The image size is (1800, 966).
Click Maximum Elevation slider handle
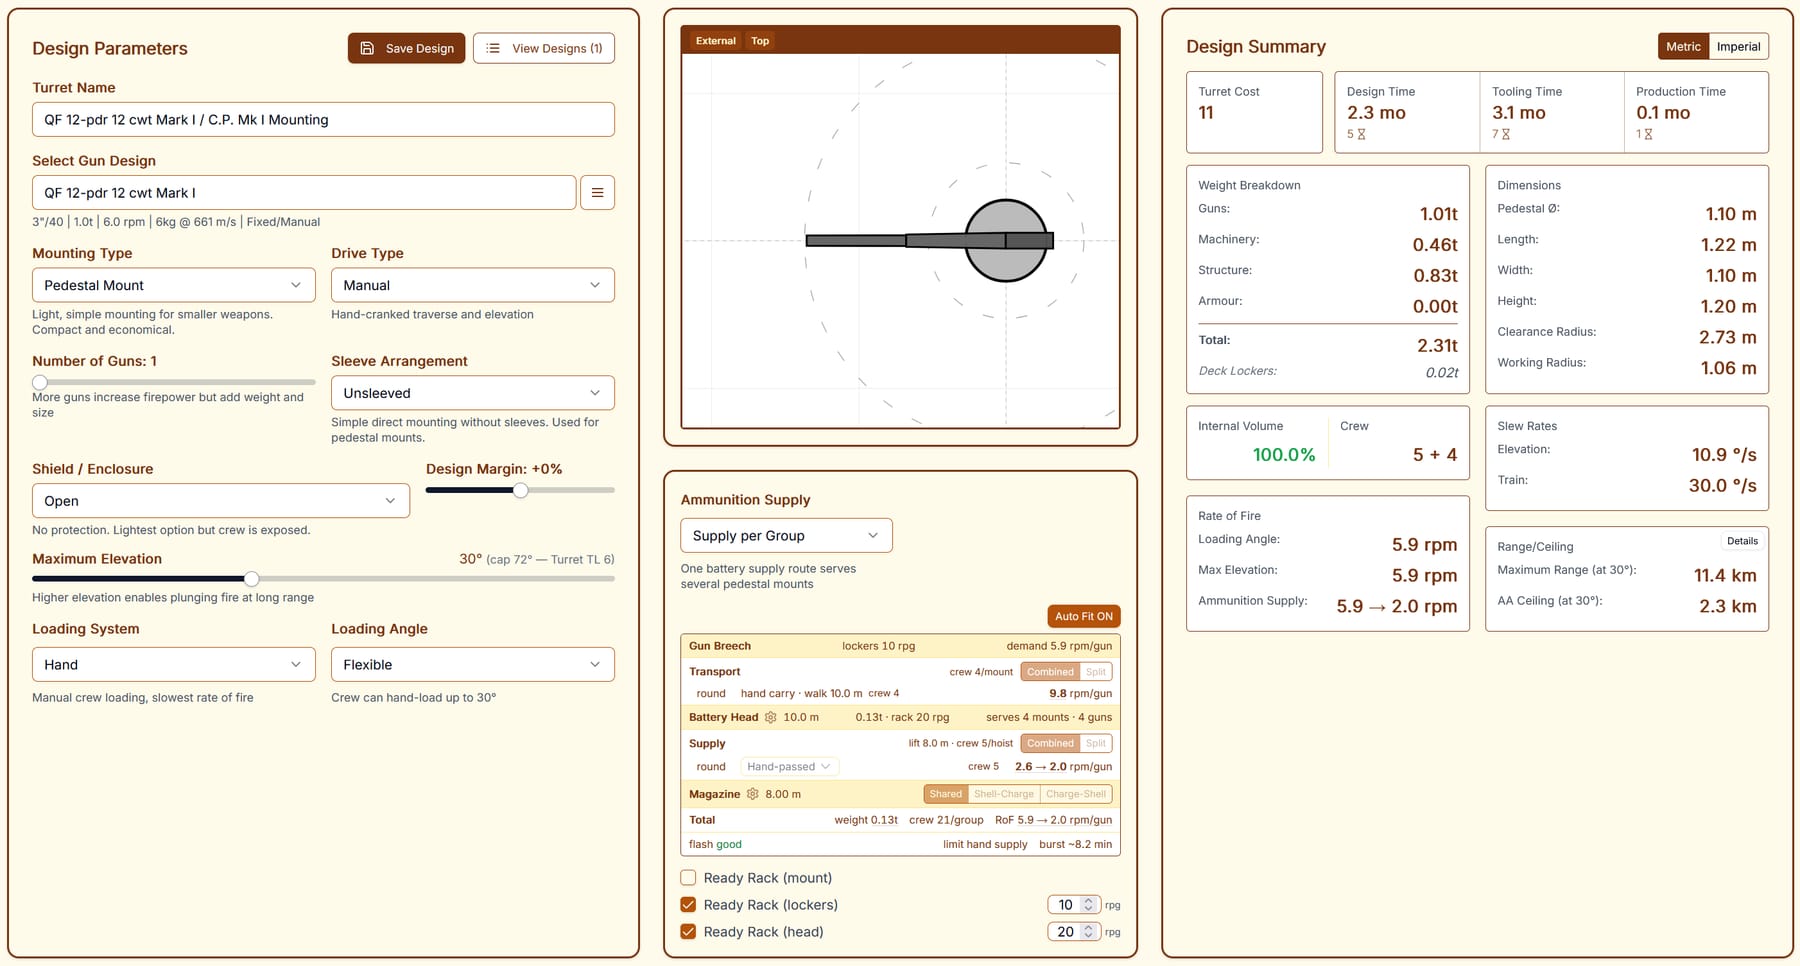252,578
